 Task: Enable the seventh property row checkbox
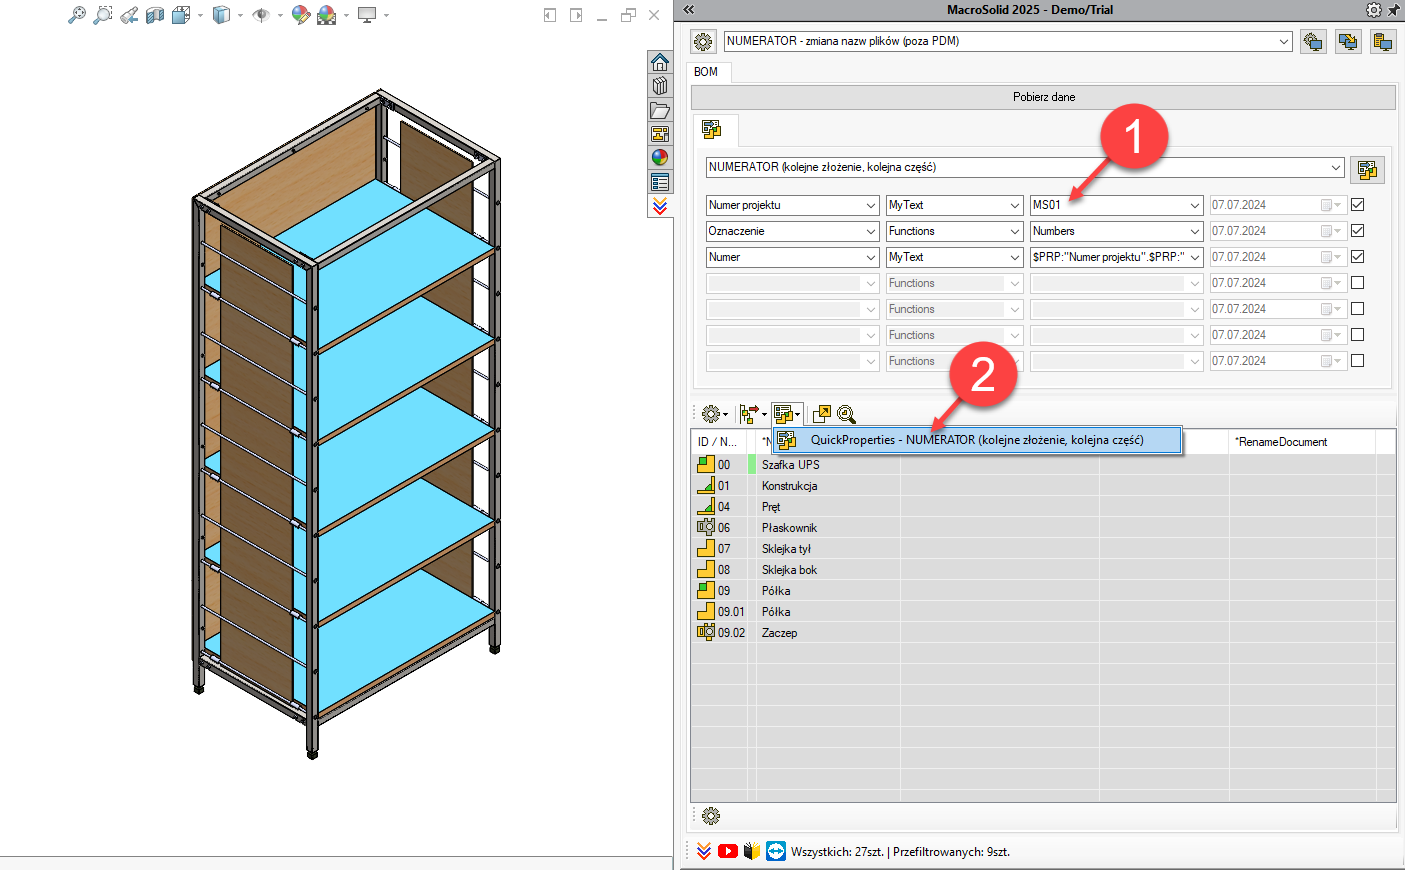pyautogui.click(x=1357, y=360)
